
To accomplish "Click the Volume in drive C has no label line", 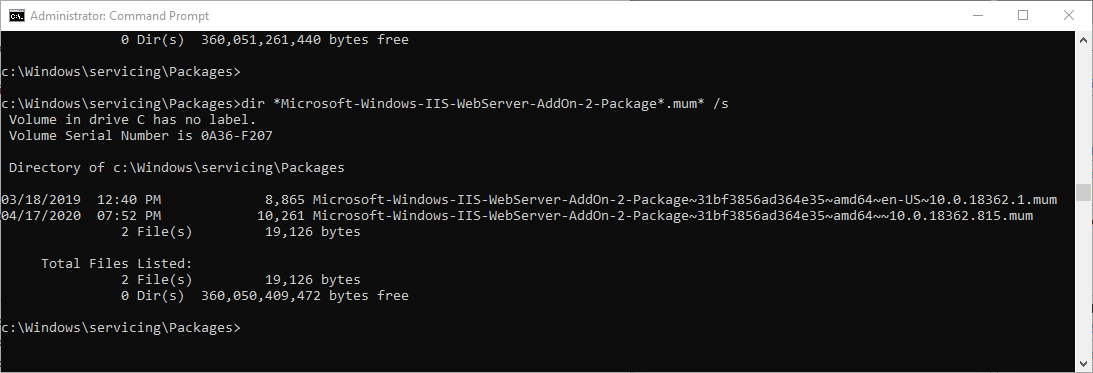I will 132,120.
